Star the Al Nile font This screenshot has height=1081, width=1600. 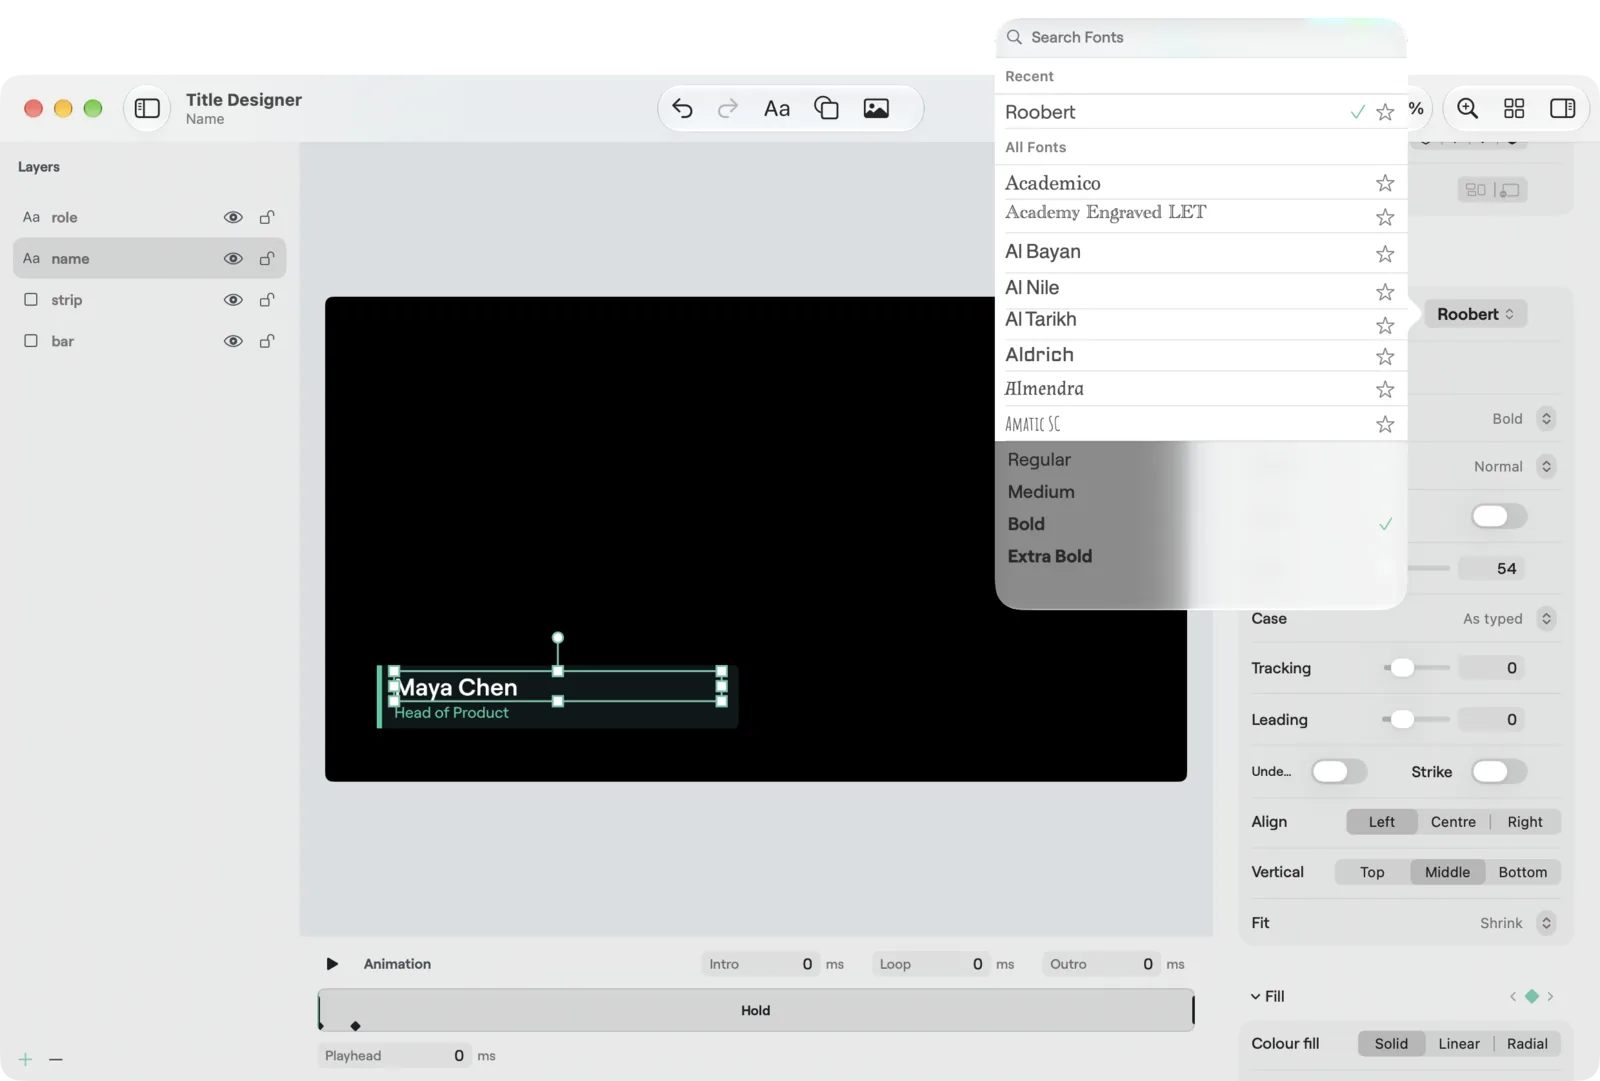pos(1385,292)
